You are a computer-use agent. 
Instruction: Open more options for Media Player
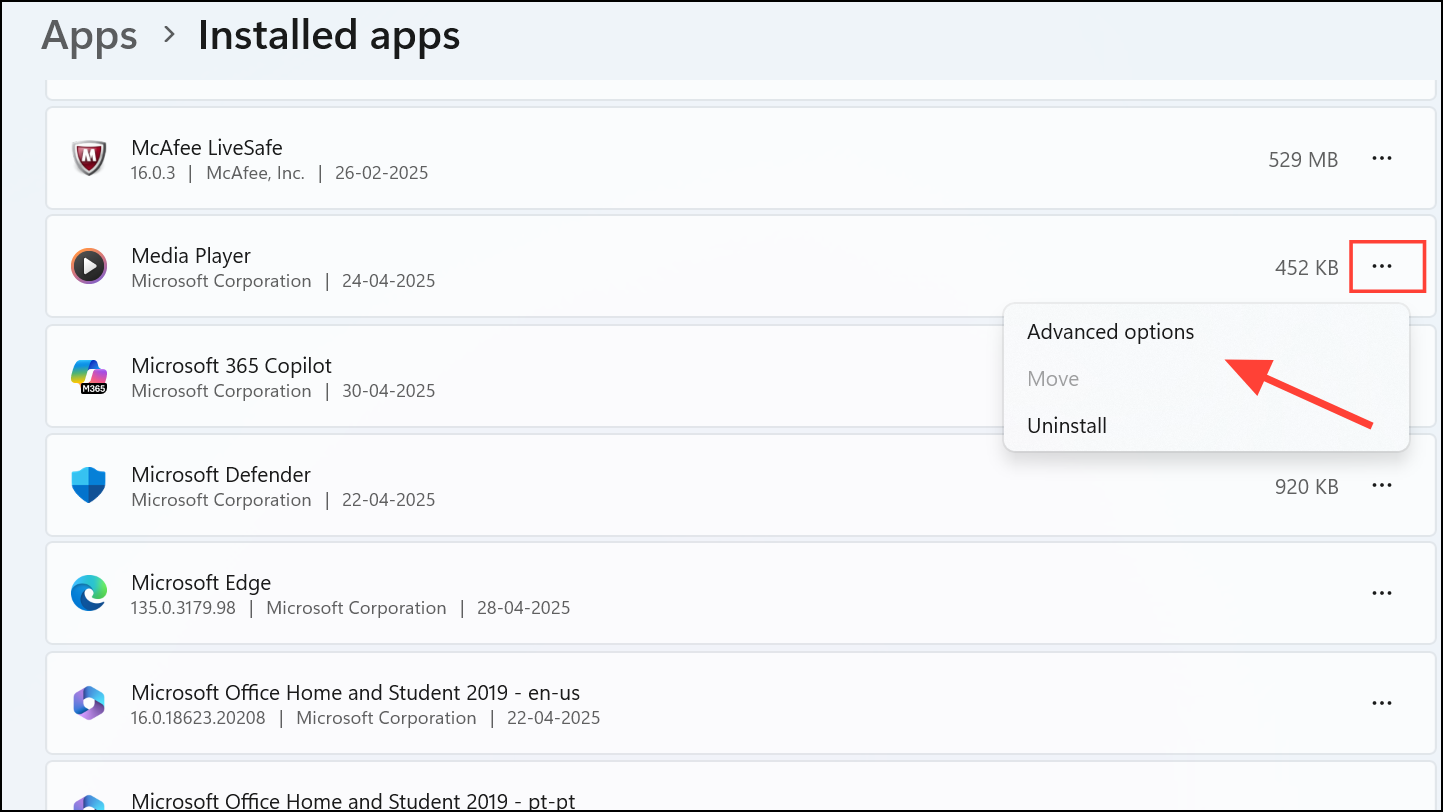(1381, 266)
